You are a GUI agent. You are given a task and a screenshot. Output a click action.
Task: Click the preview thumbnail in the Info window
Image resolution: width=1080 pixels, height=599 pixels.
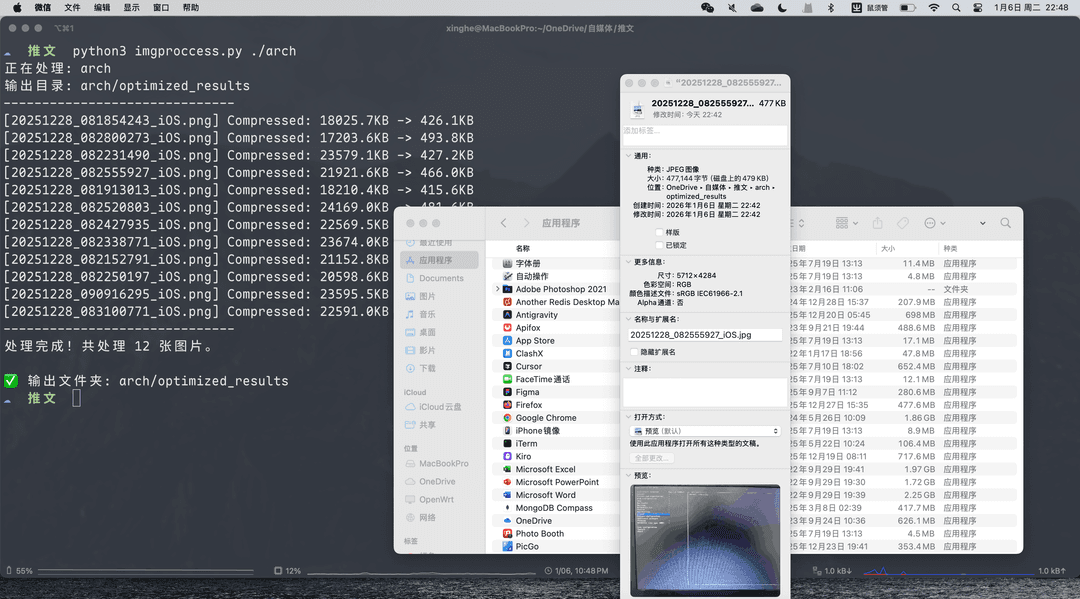(x=705, y=540)
